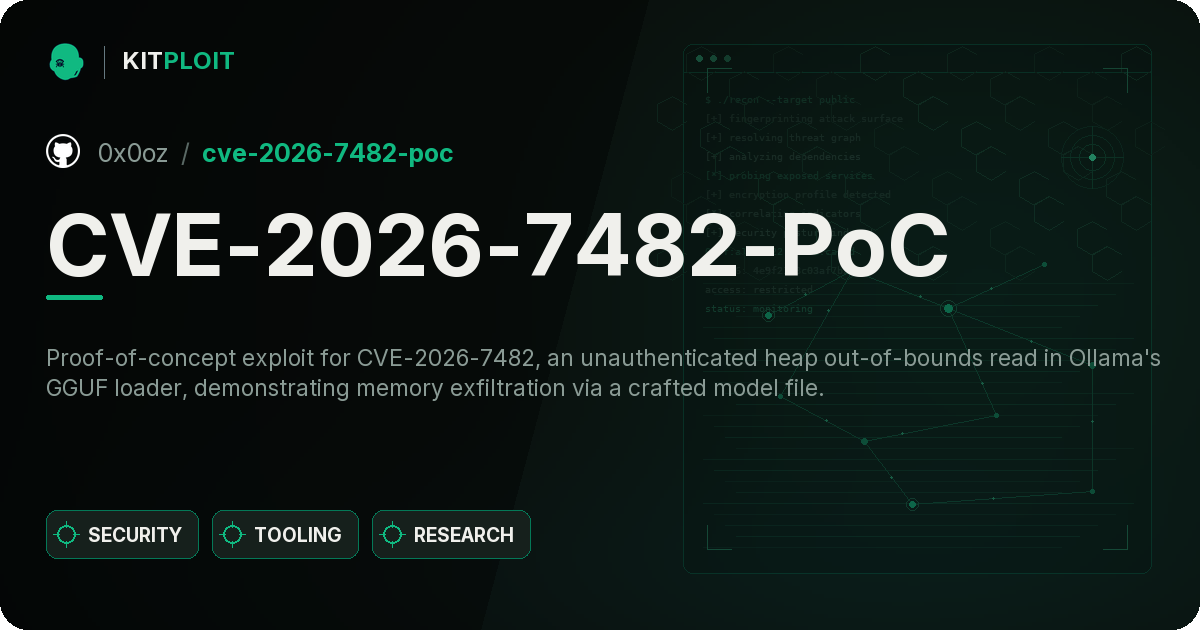Open the cve-2026-7482-poc repository link
Image resolution: width=1200 pixels, height=630 pixels.
328,153
